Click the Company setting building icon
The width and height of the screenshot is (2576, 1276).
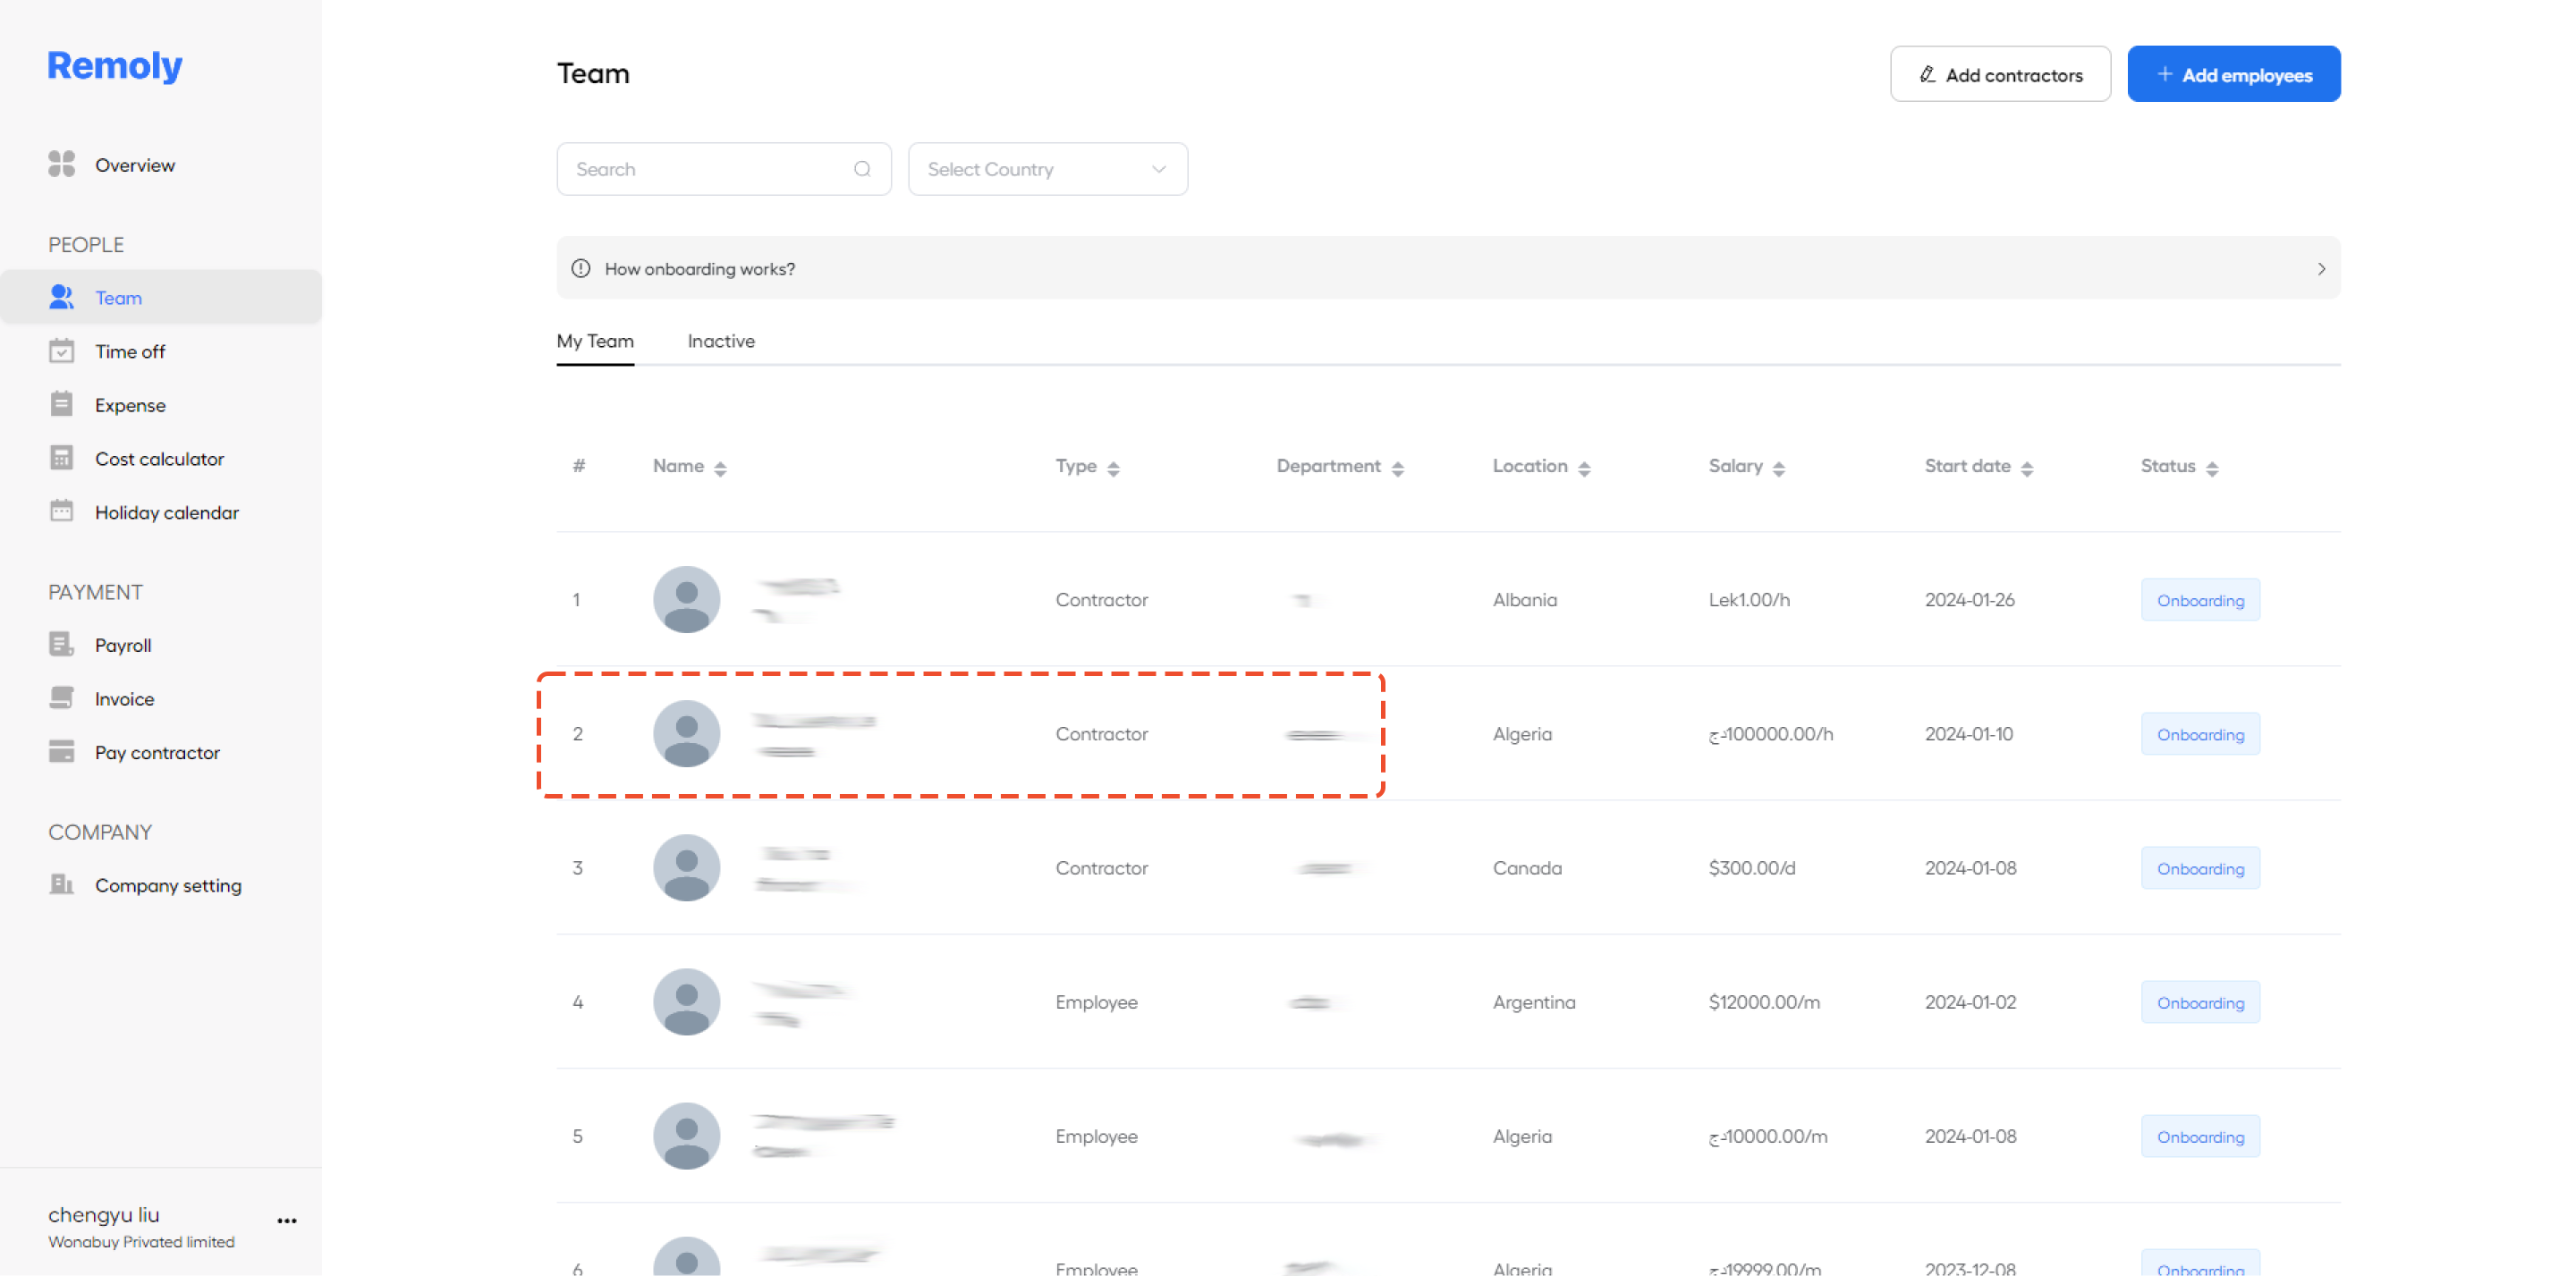click(x=61, y=884)
